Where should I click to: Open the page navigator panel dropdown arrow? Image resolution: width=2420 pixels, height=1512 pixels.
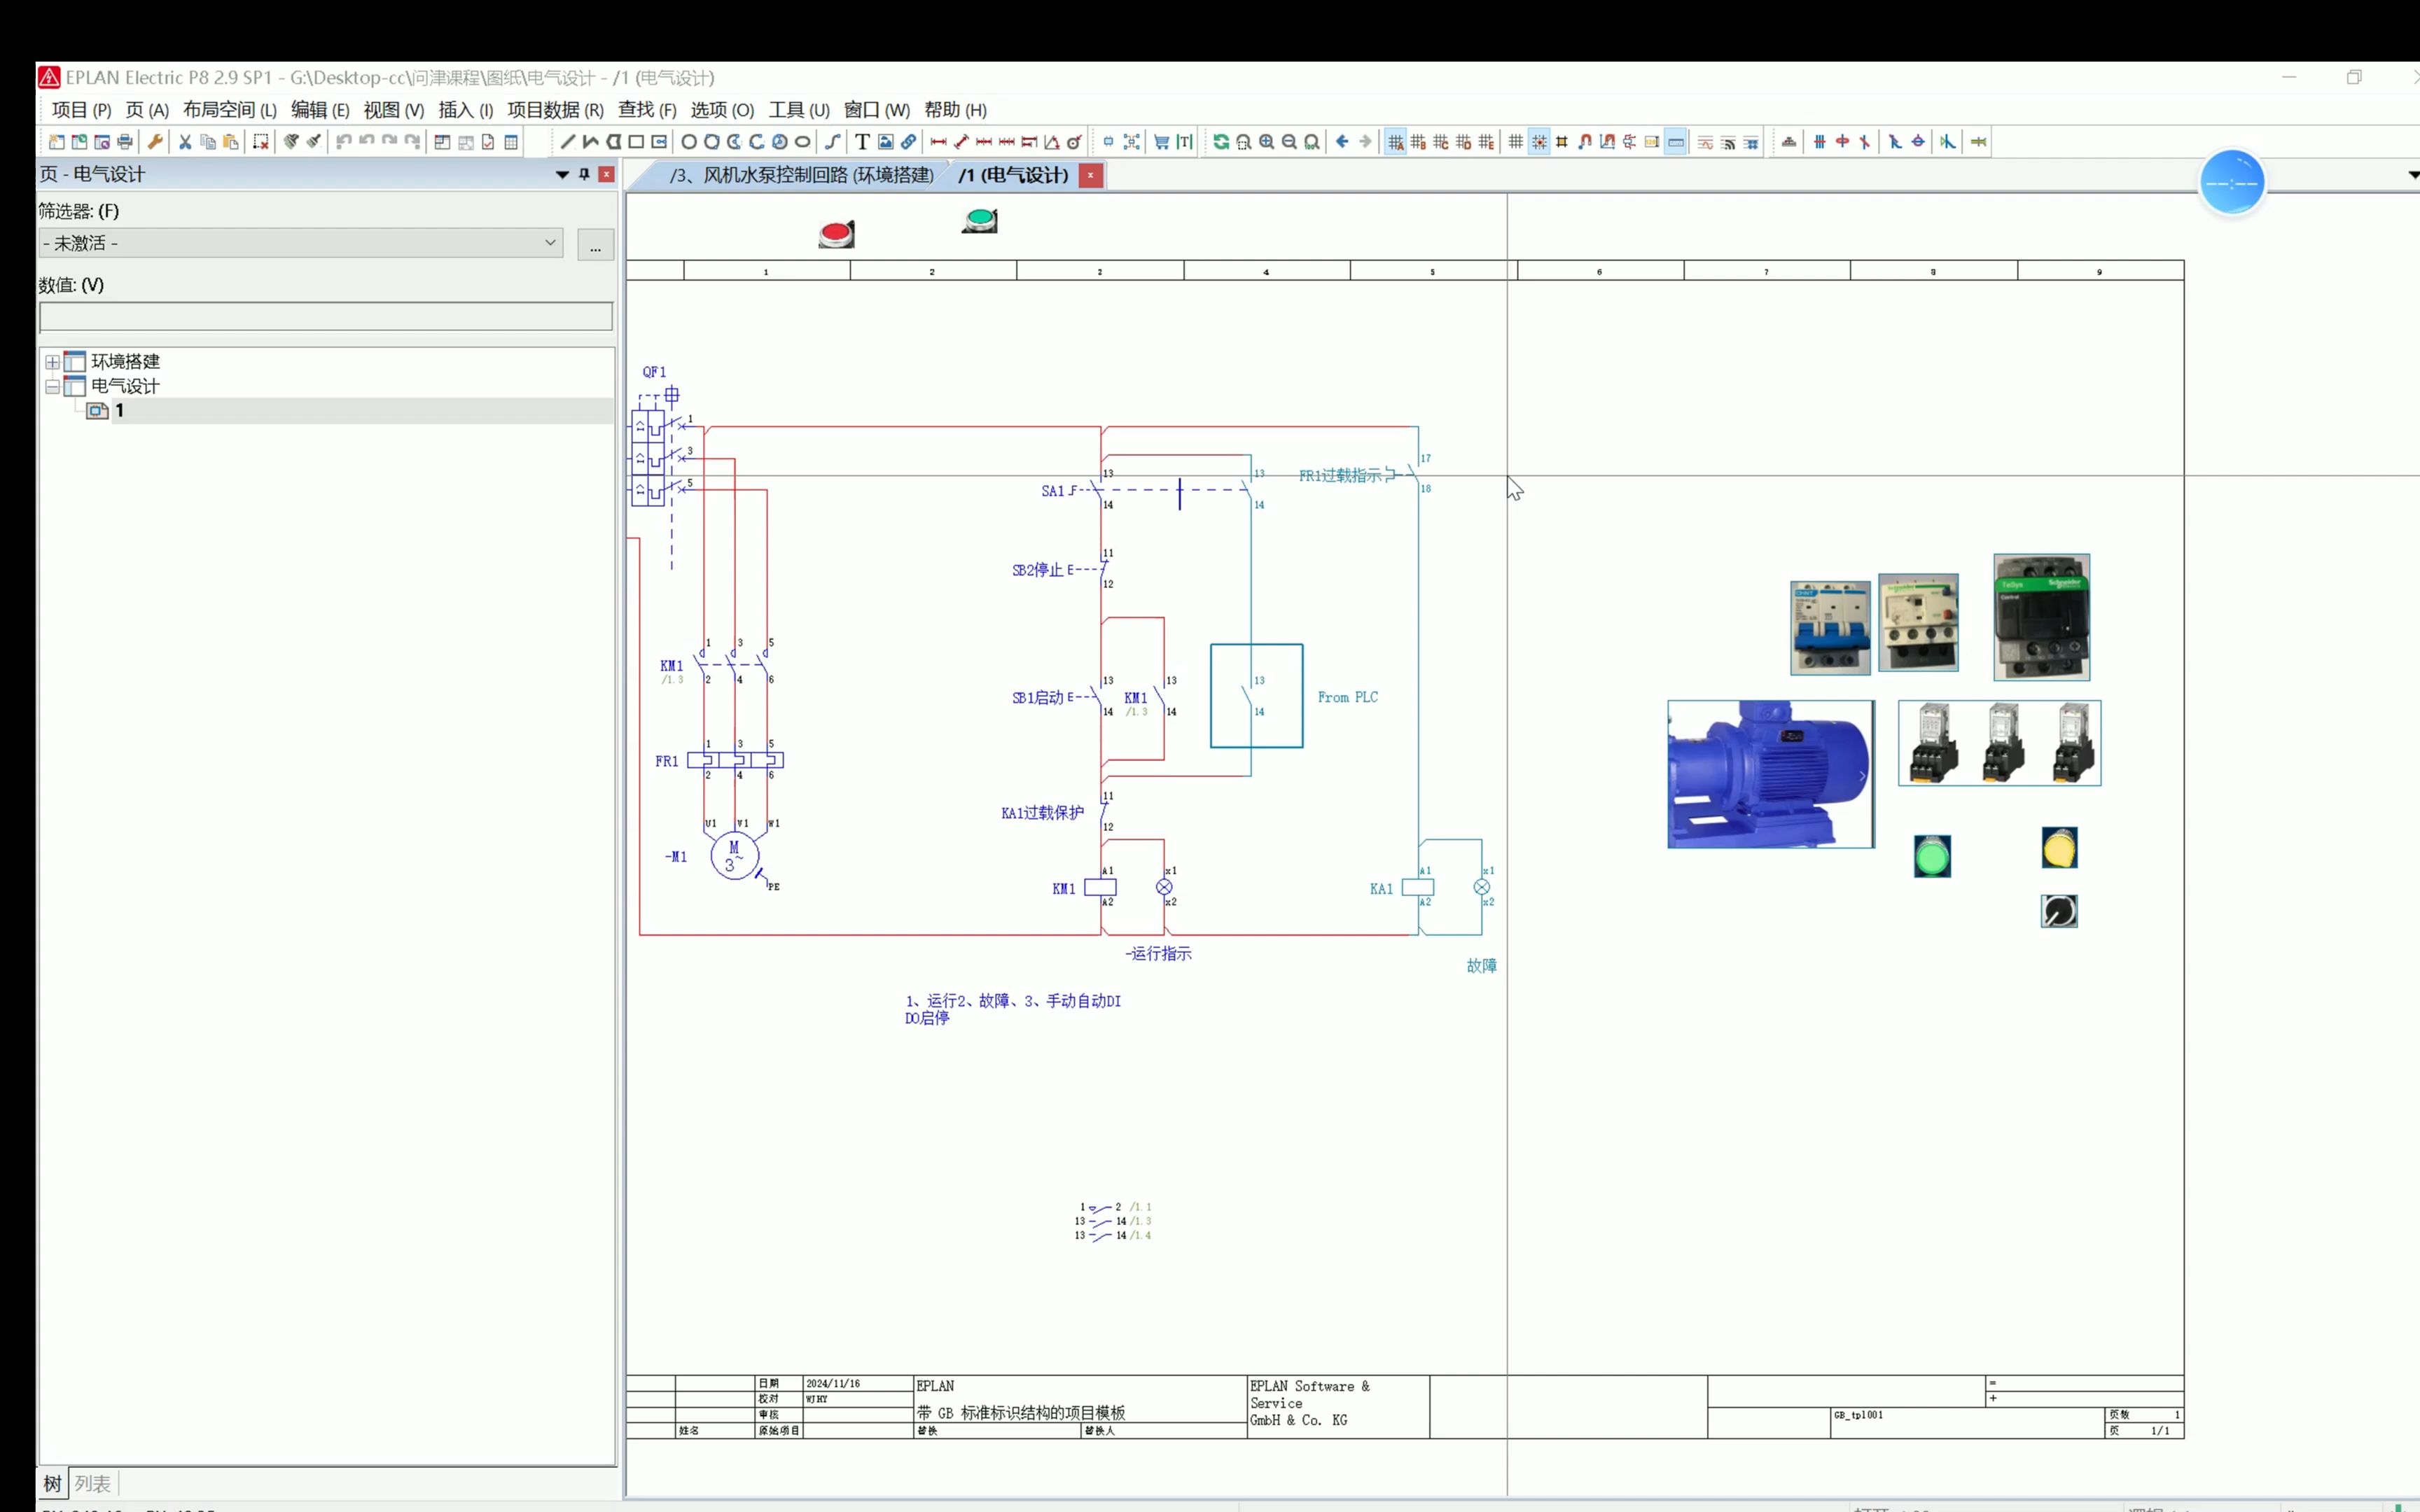(x=562, y=174)
